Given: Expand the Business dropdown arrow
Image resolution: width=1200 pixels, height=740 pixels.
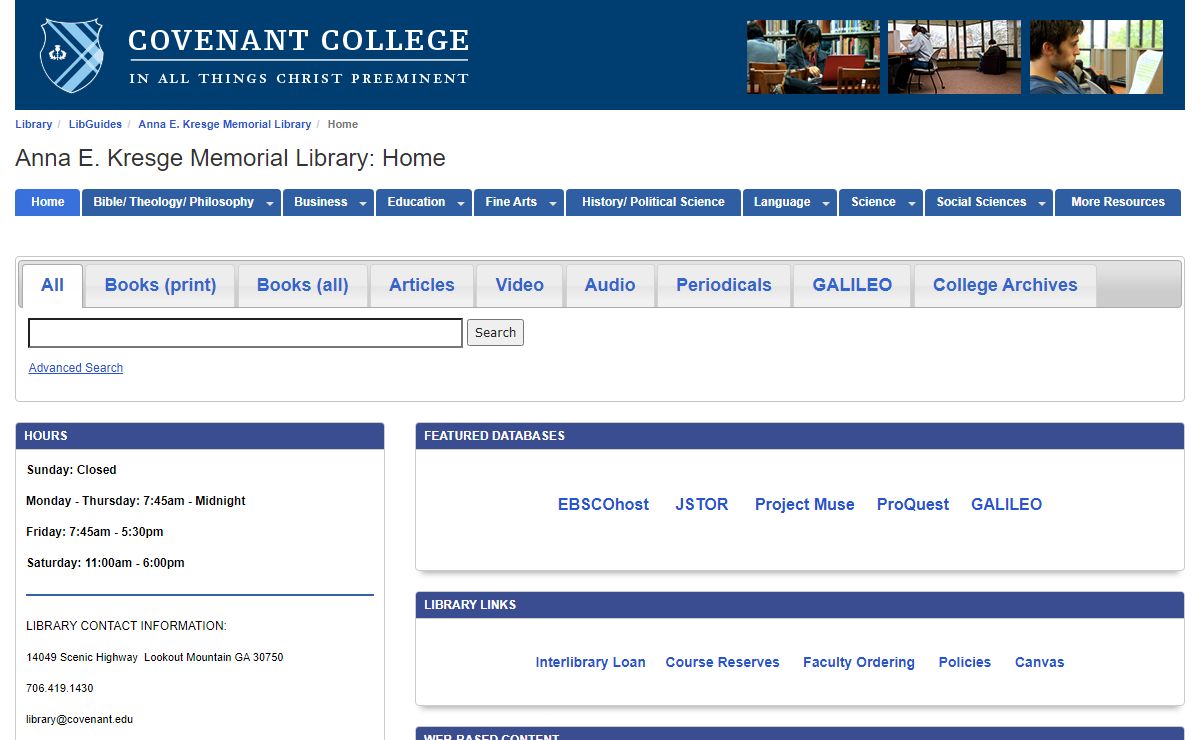Looking at the screenshot, I should (x=364, y=203).
